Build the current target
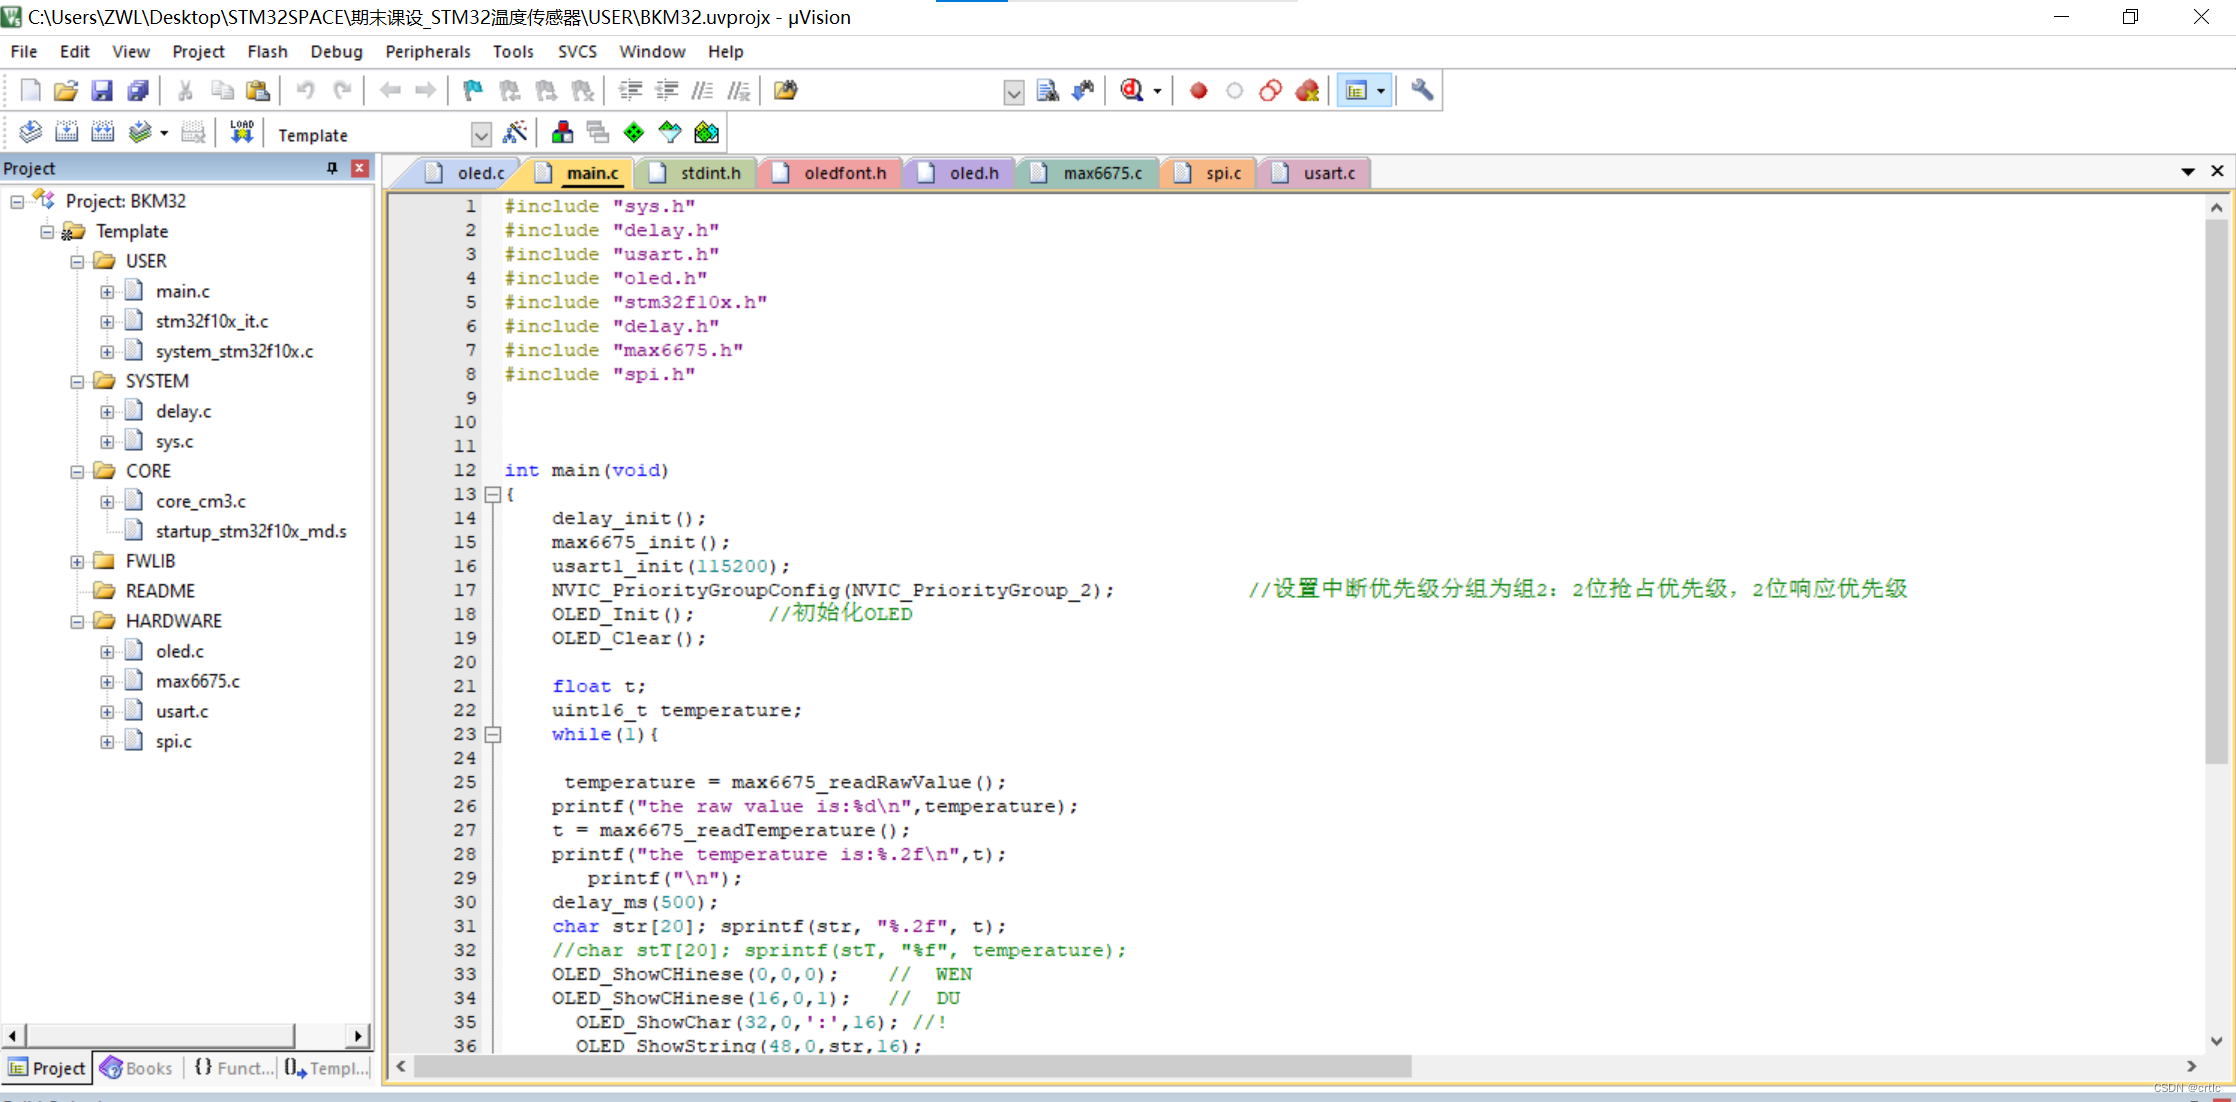The height and width of the screenshot is (1102, 2236). click(66, 131)
